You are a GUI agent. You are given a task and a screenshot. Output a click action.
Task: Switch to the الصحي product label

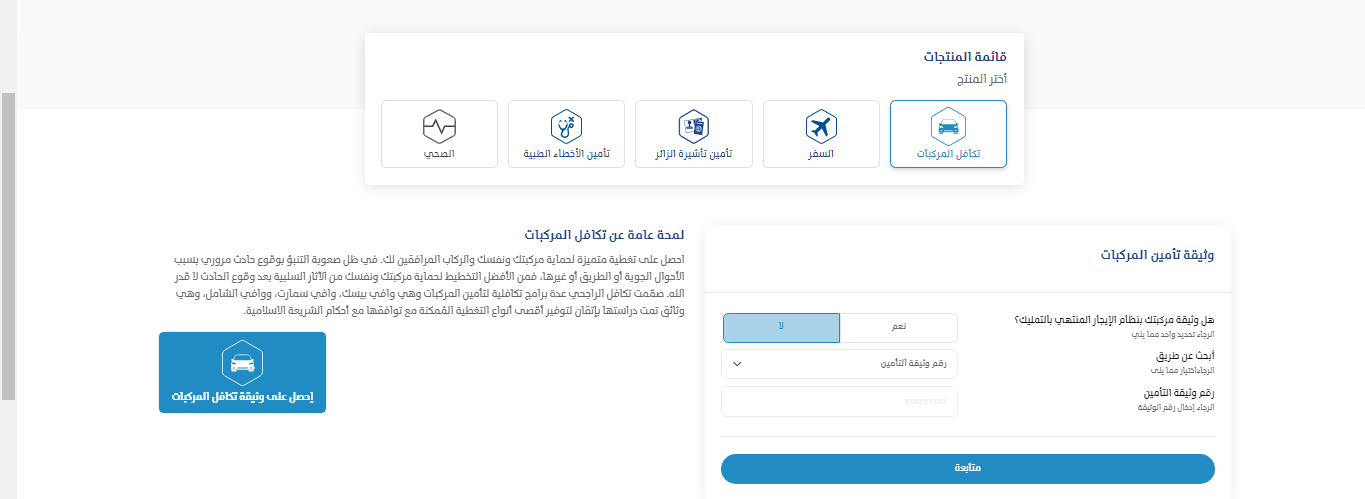(439, 155)
